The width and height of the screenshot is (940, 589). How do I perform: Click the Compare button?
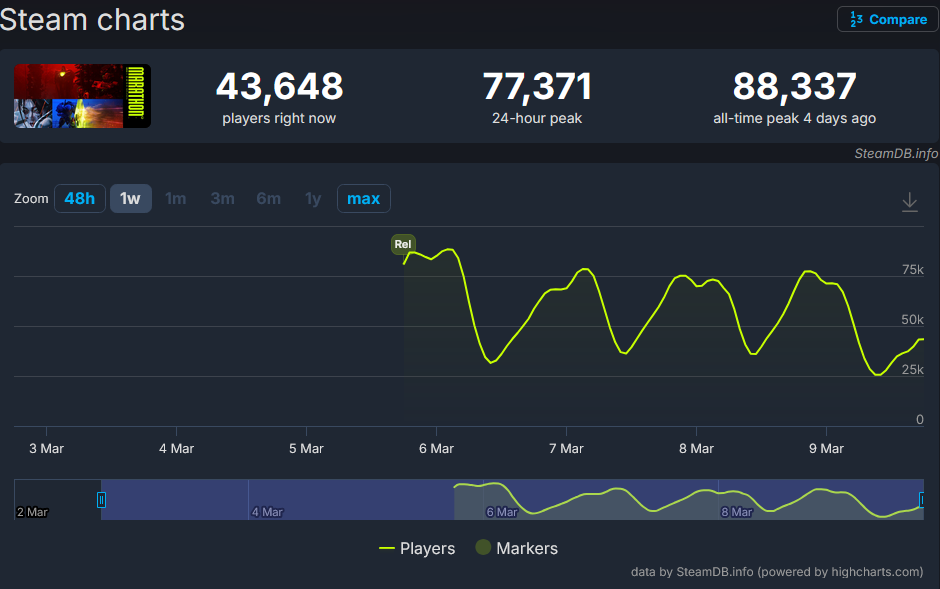888,20
